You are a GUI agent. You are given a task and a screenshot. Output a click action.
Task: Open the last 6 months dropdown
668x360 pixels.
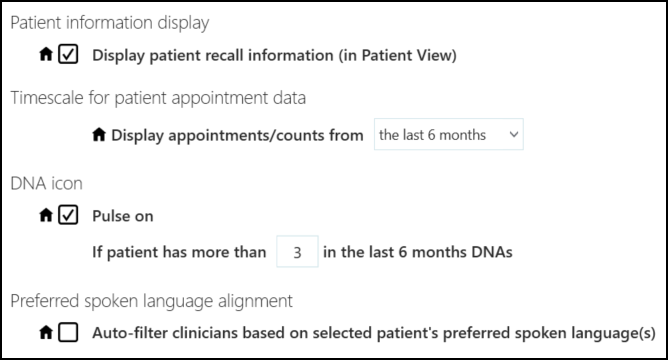pyautogui.click(x=449, y=134)
